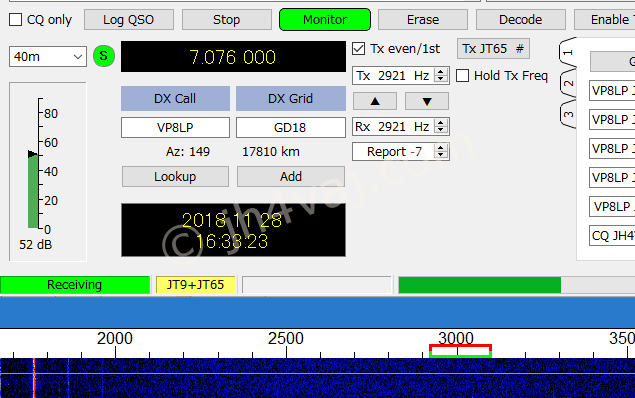This screenshot has height=398, width=635.
Task: Open the 40m band dropdown
Action: pos(48,56)
